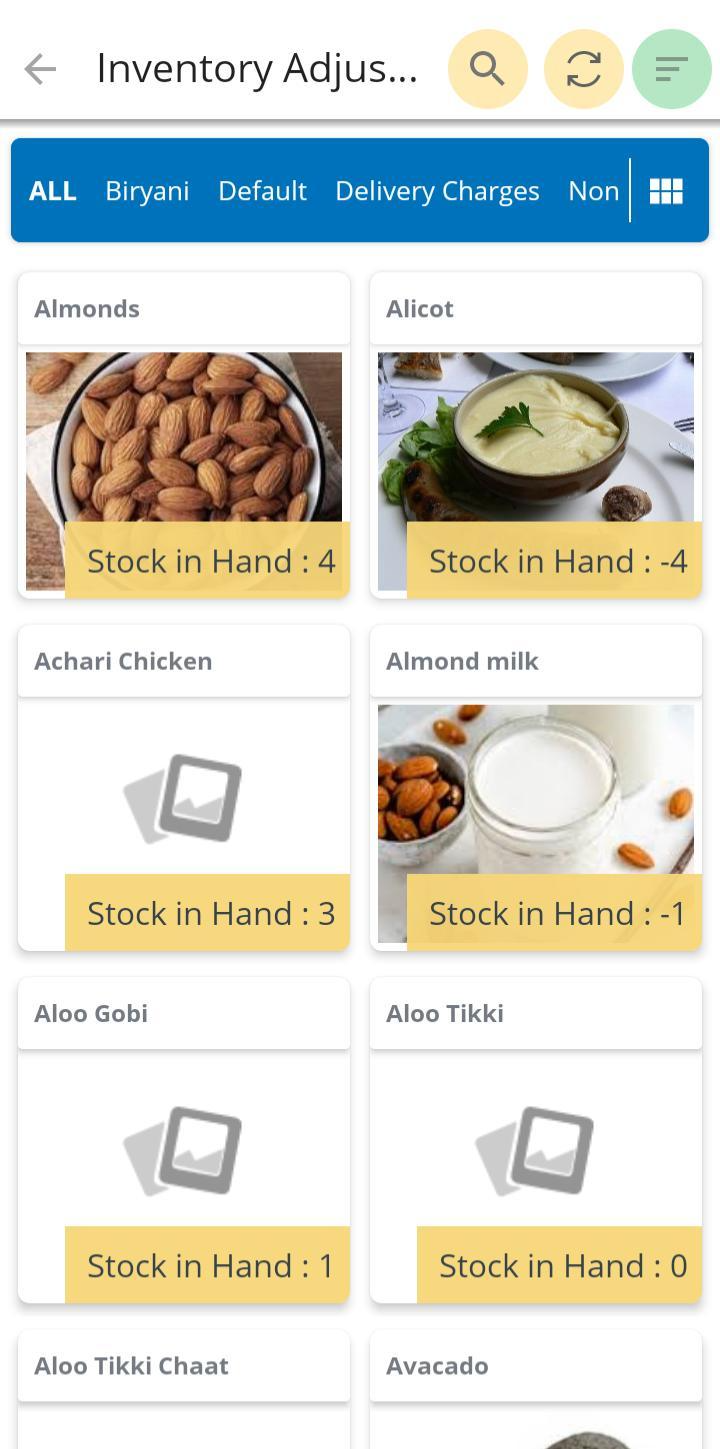The height and width of the screenshot is (1449, 720).
Task: Open the search icon button
Action: point(487,69)
